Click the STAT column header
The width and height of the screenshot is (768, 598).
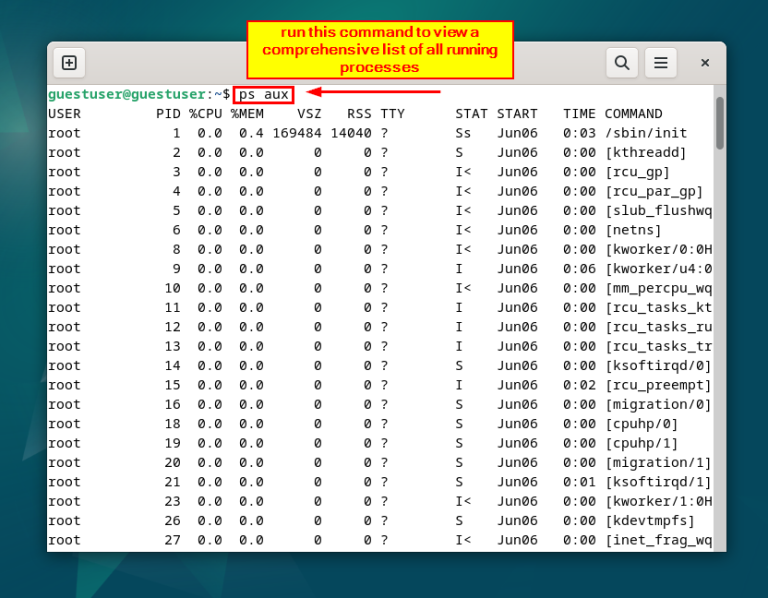pyautogui.click(x=471, y=114)
